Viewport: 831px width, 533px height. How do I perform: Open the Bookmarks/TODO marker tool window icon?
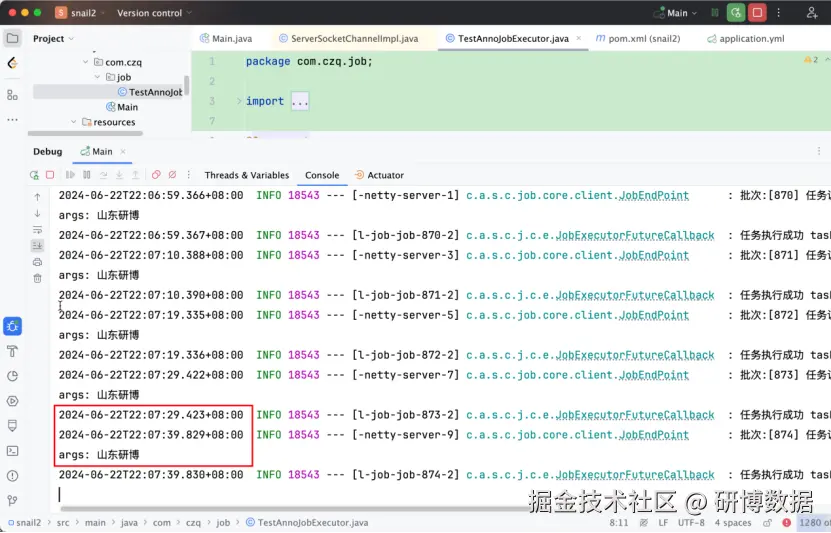tap(12, 426)
